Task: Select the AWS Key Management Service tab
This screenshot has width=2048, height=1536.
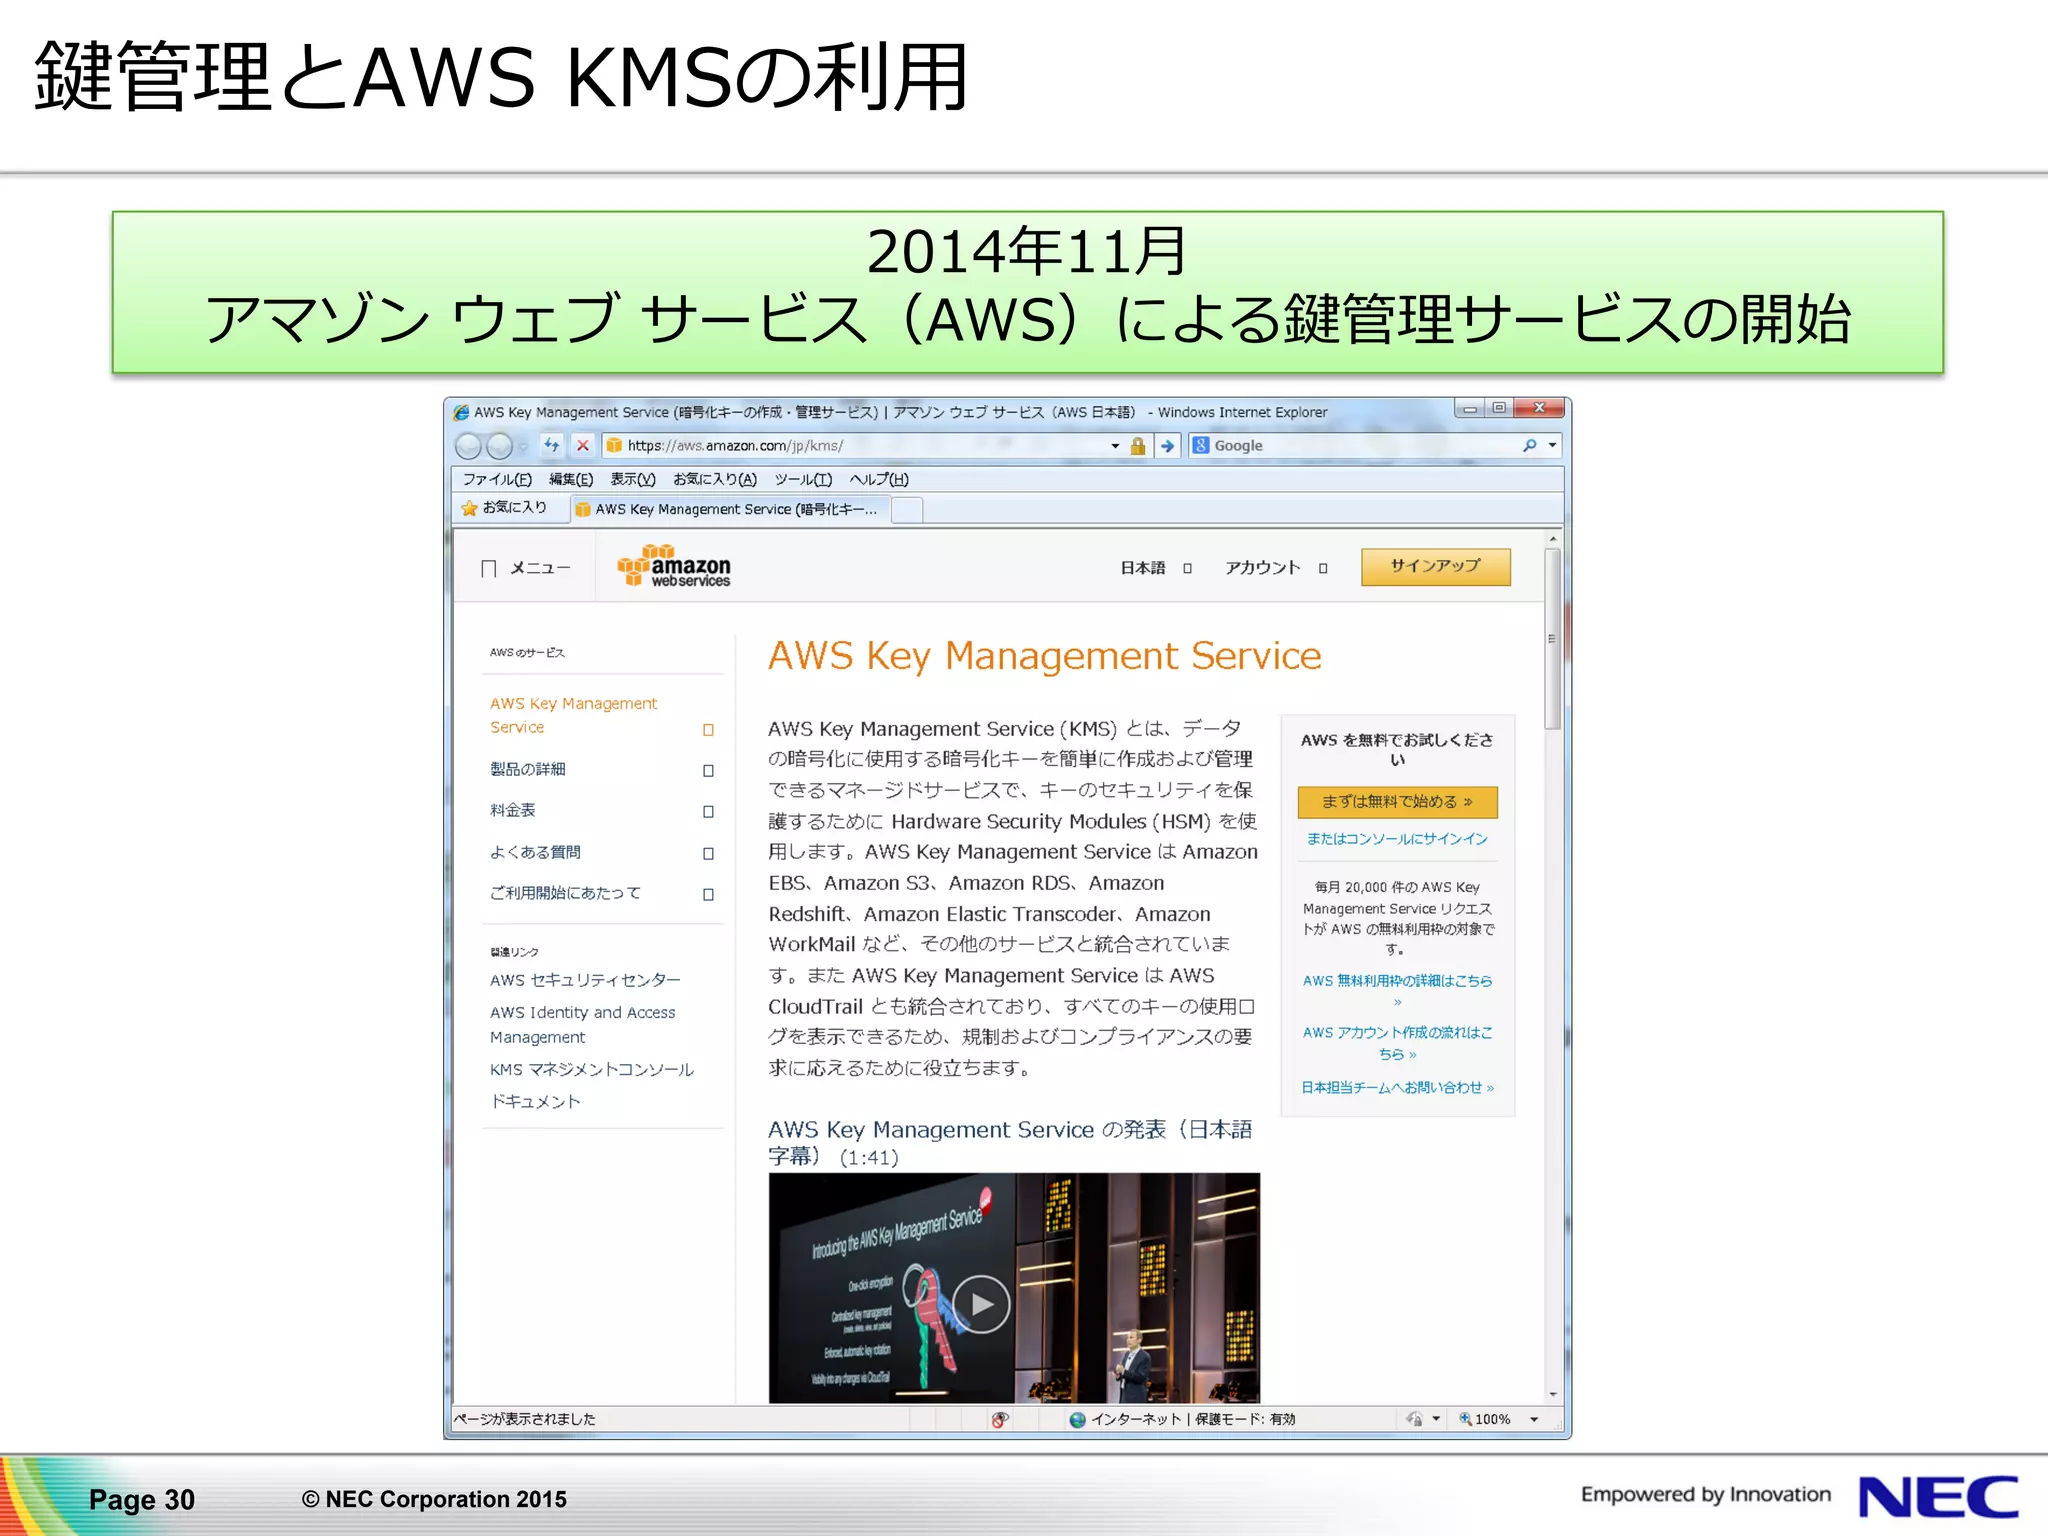Action: [x=729, y=509]
